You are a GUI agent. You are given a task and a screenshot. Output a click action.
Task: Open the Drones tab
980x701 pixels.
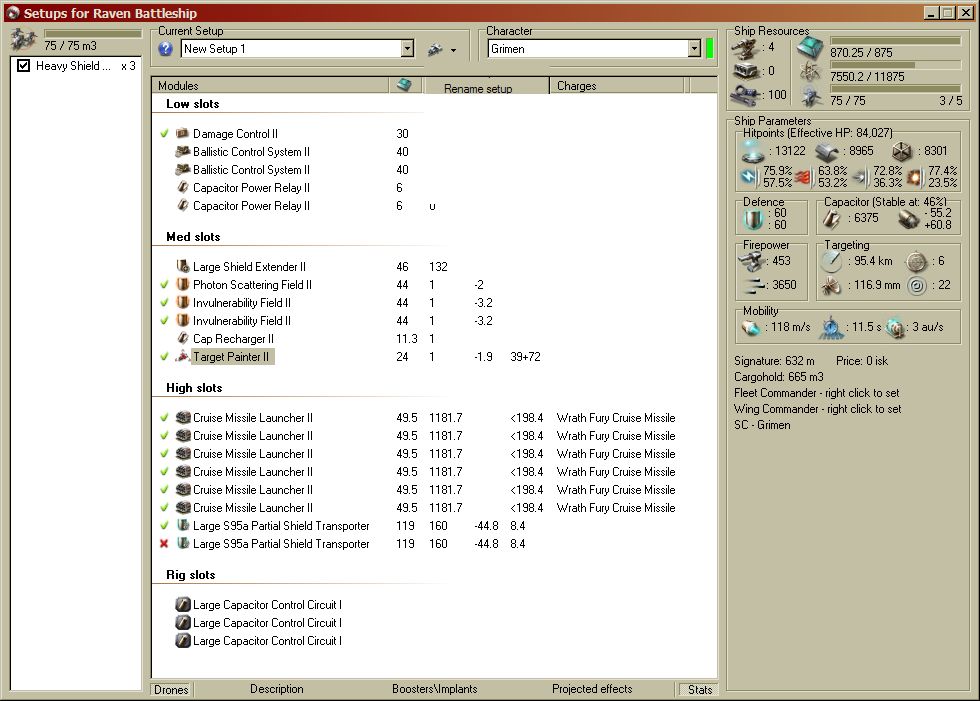(x=171, y=690)
